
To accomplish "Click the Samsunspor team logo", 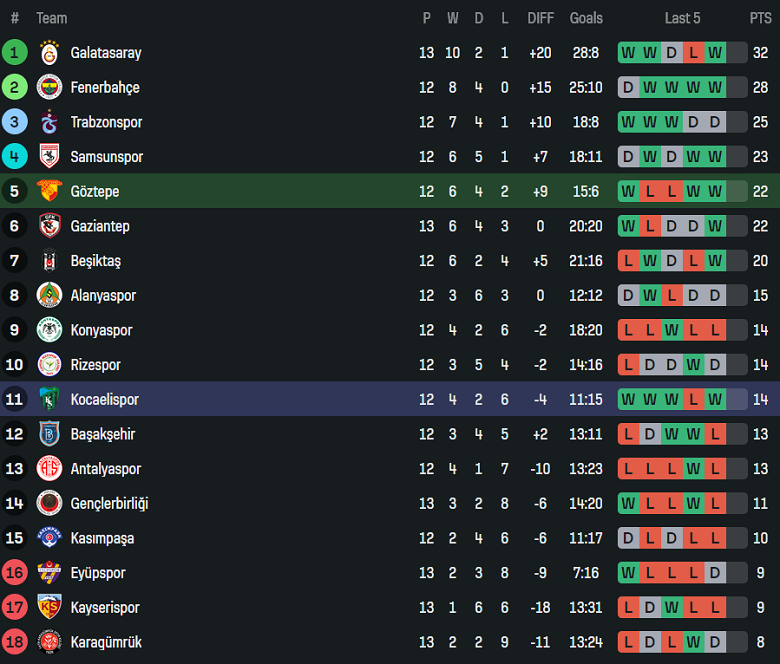I will 49,157.
